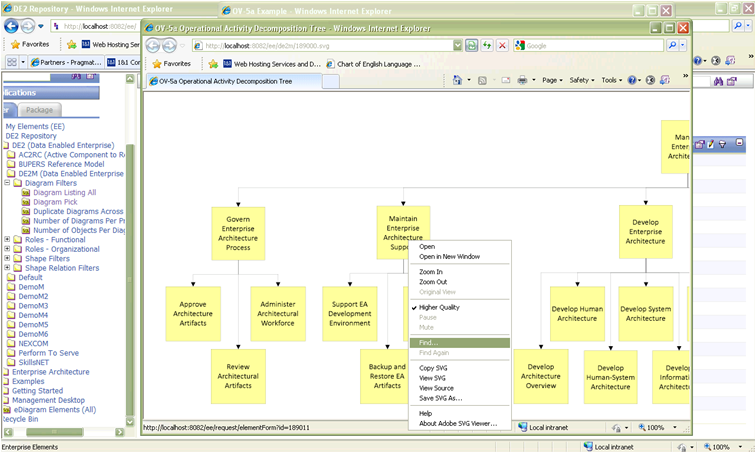
Task: Open the Tools dropdown menu
Action: pos(612,80)
